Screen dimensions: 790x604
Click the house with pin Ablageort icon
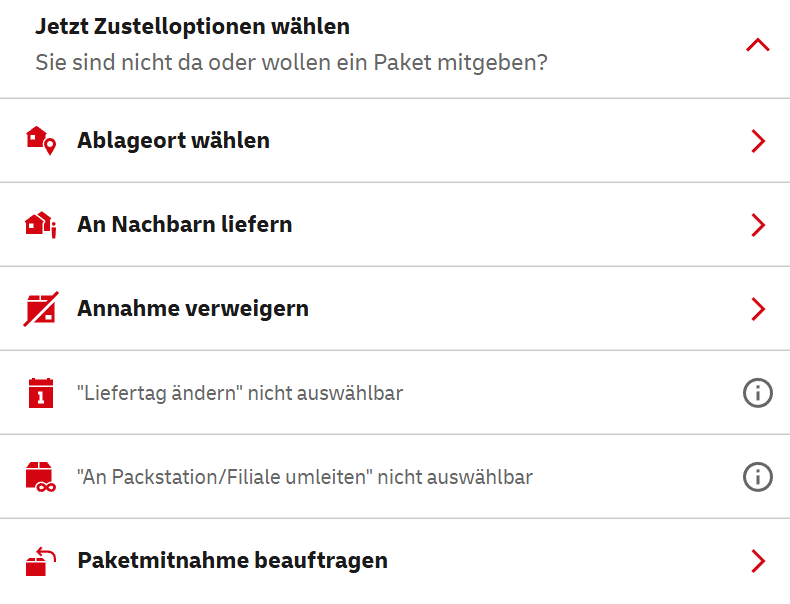(40, 140)
